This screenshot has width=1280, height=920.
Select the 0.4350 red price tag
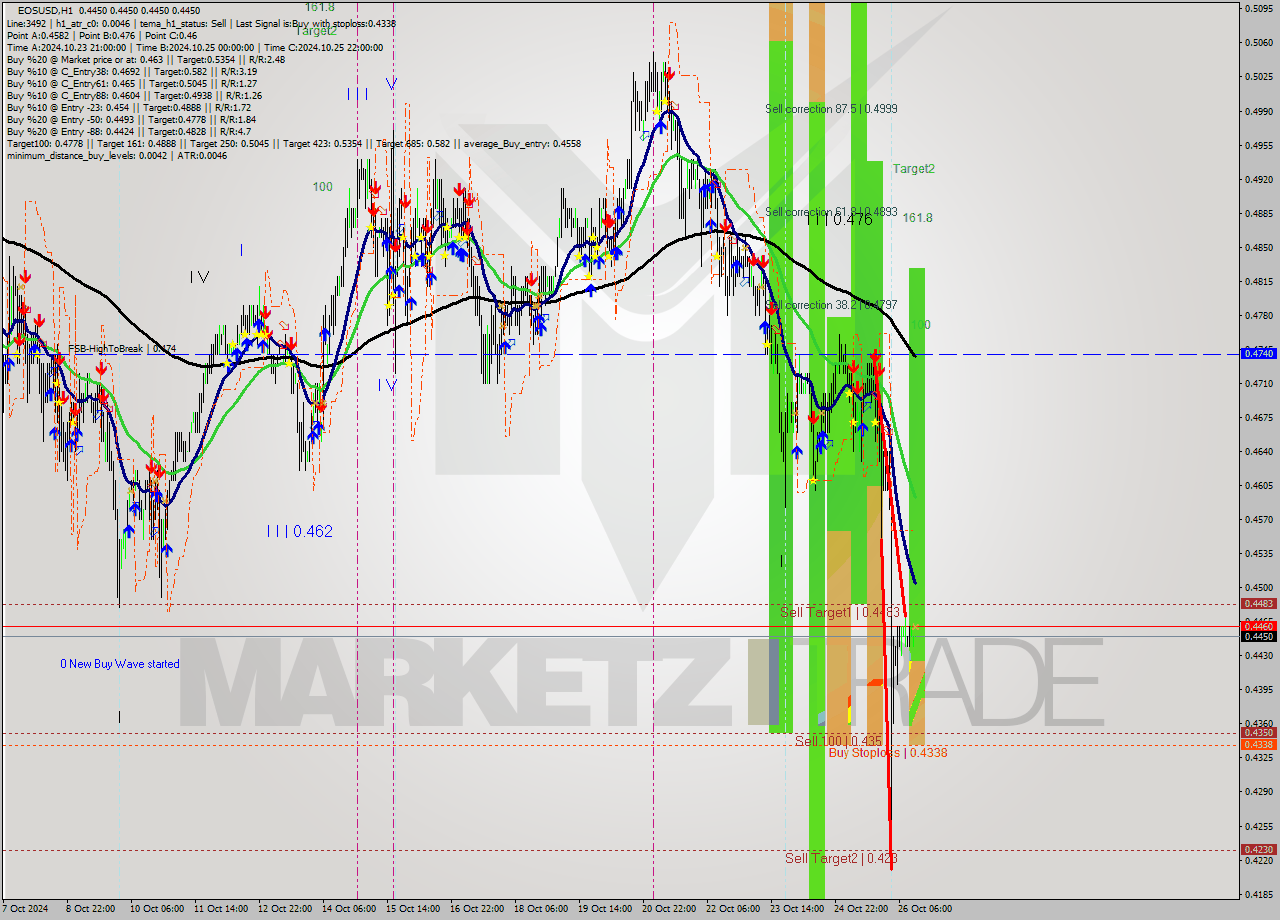coord(1258,733)
